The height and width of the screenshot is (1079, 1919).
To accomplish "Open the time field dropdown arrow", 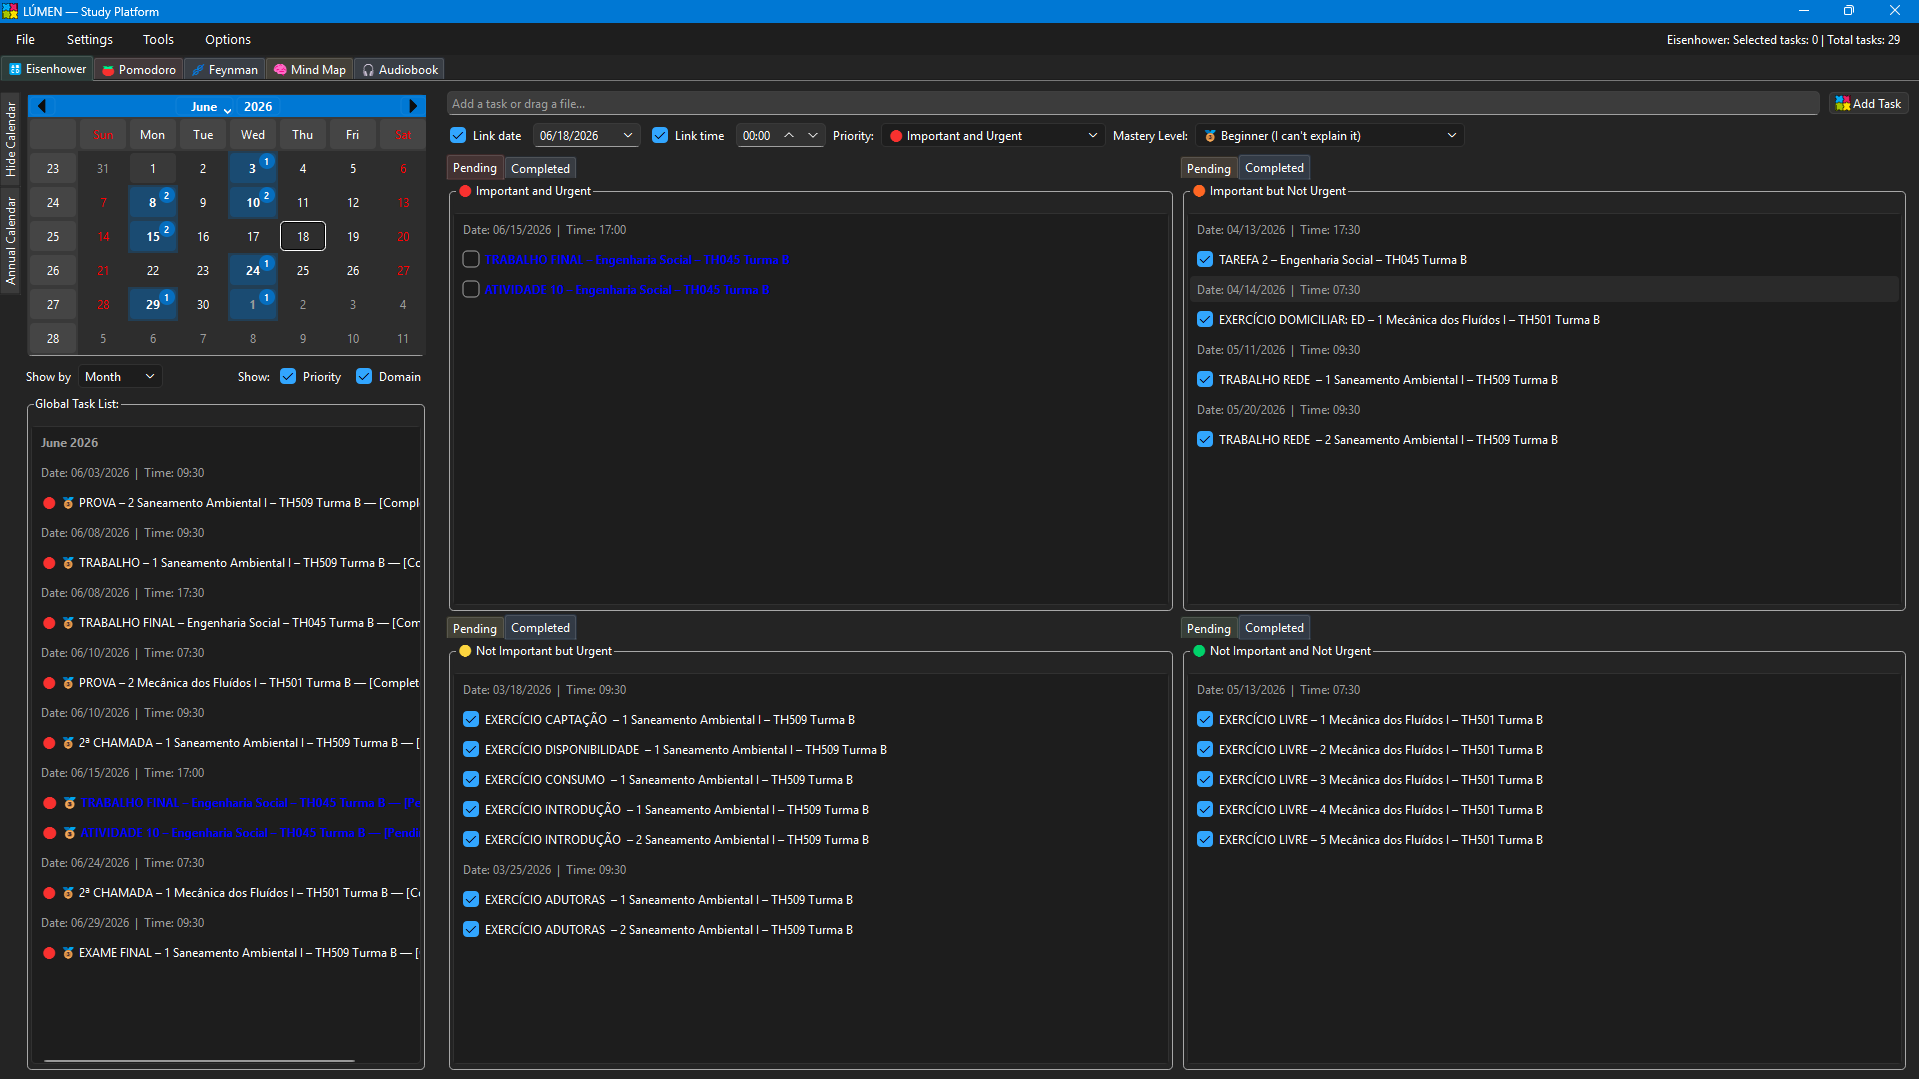I will (813, 135).
